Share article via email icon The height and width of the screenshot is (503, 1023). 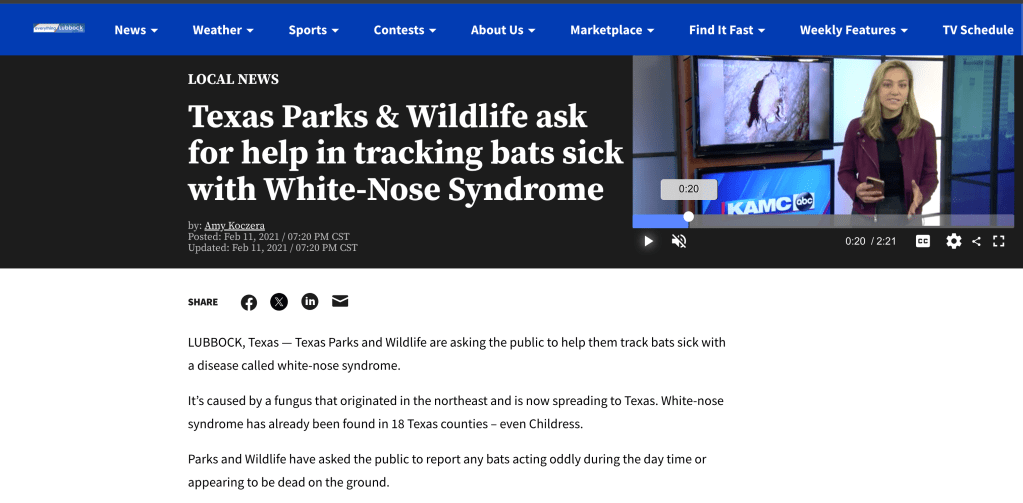tap(340, 301)
